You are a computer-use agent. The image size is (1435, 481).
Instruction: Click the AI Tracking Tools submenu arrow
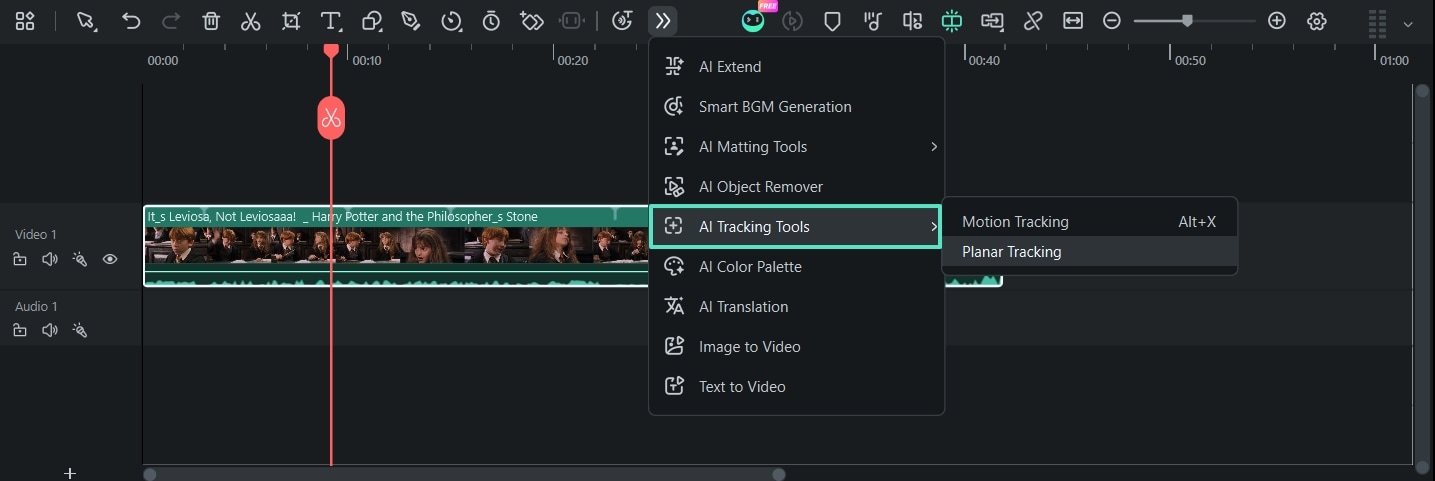click(934, 227)
